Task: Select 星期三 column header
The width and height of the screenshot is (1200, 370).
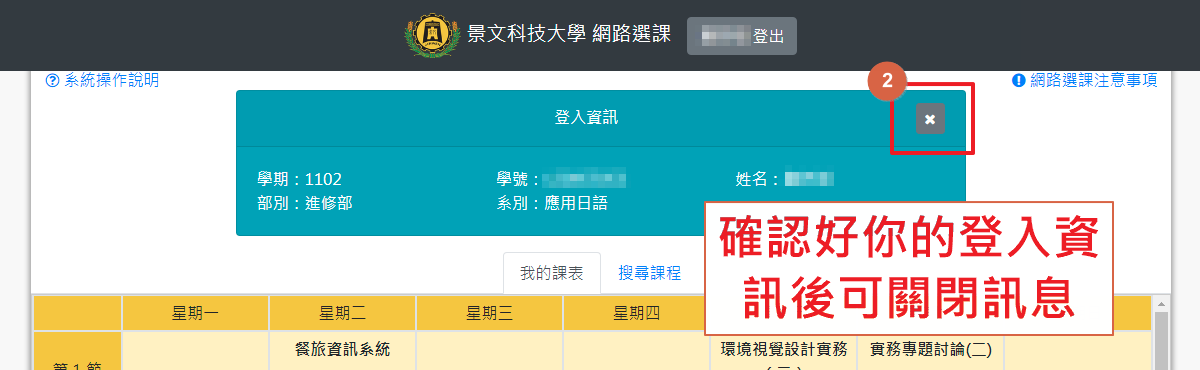Action: (490, 314)
